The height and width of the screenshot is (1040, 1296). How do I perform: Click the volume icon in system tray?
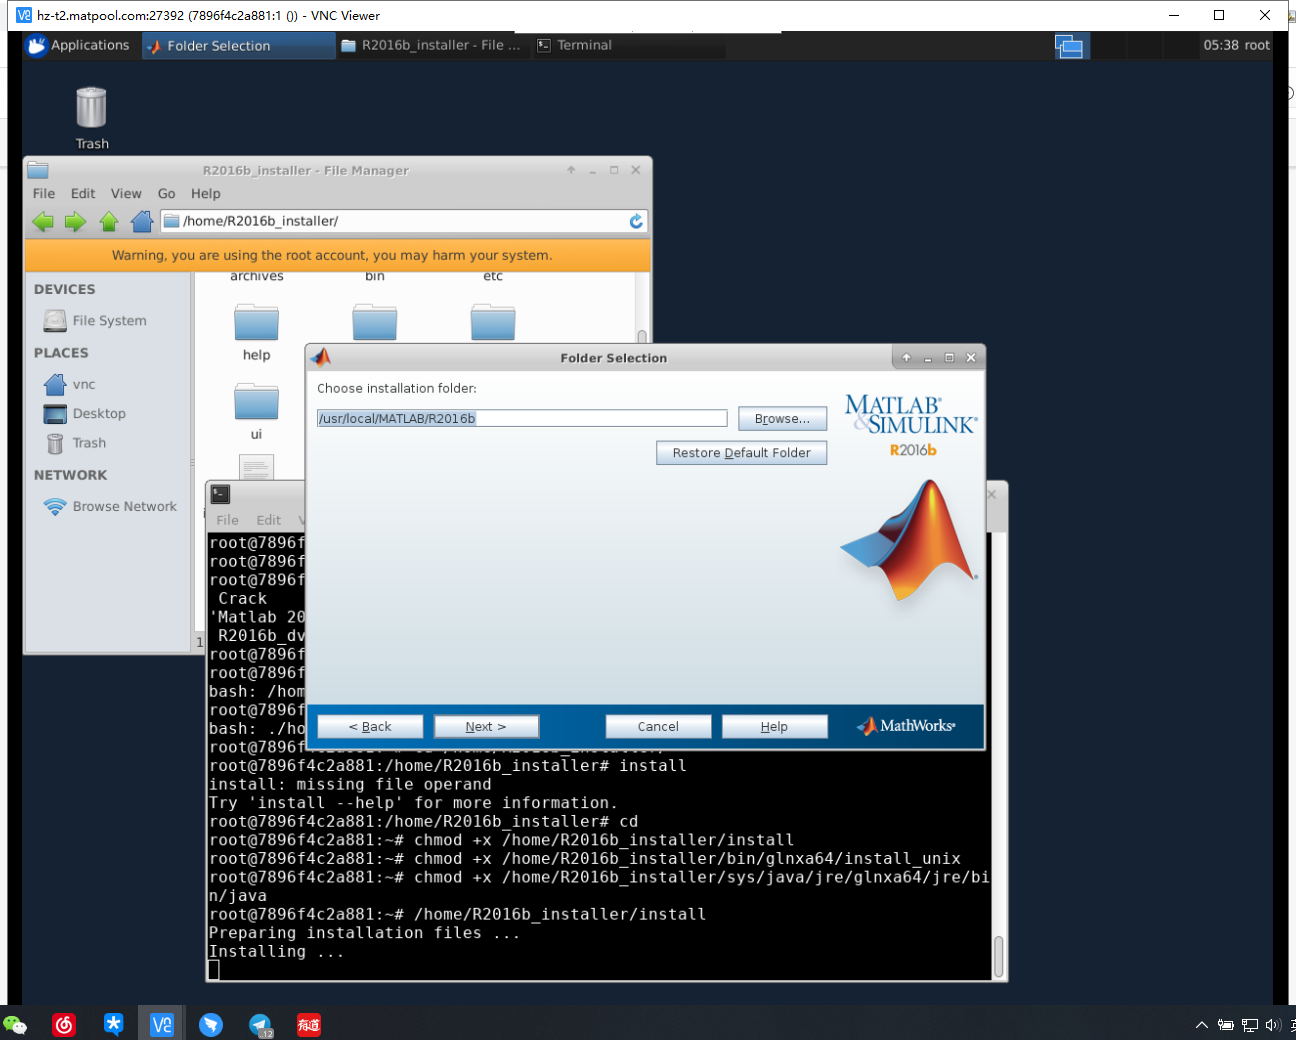(x=1272, y=1025)
